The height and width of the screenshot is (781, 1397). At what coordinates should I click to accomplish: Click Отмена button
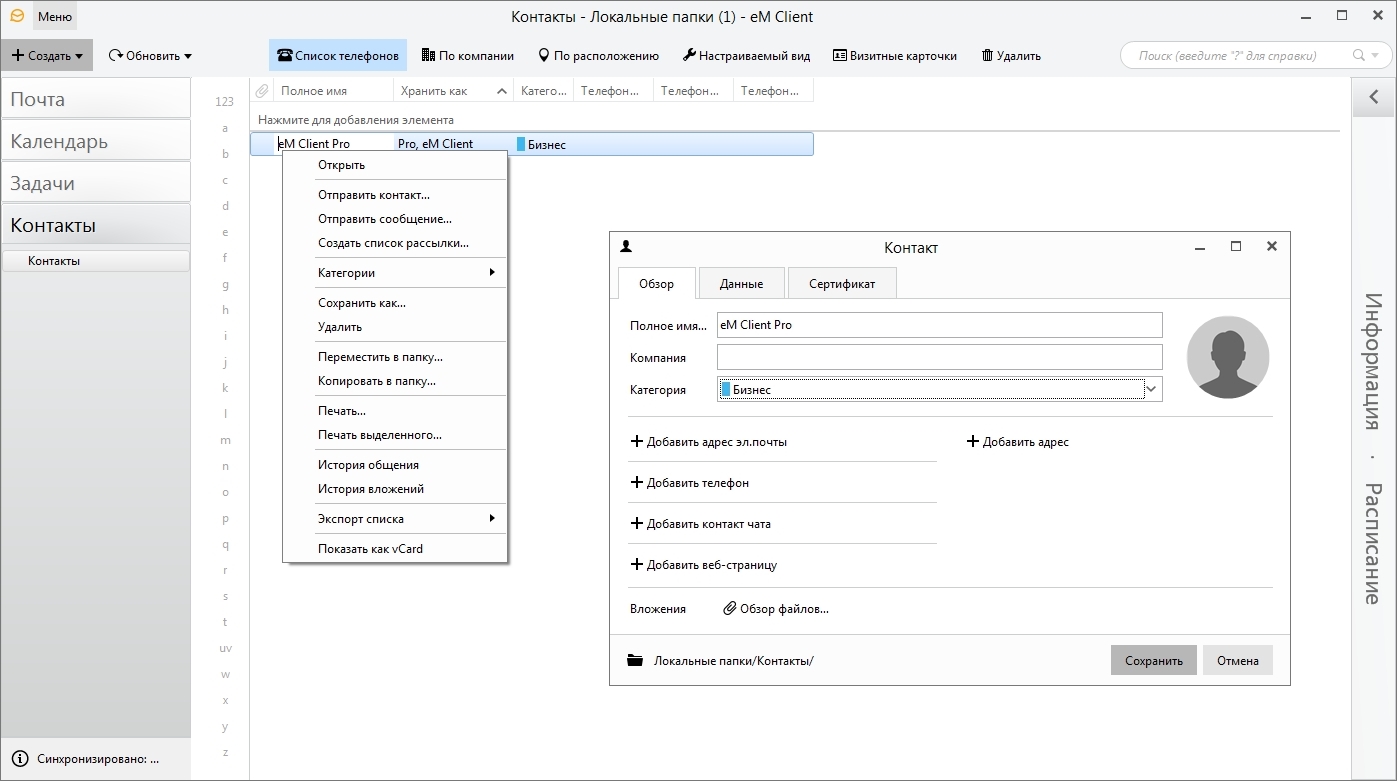[1238, 660]
